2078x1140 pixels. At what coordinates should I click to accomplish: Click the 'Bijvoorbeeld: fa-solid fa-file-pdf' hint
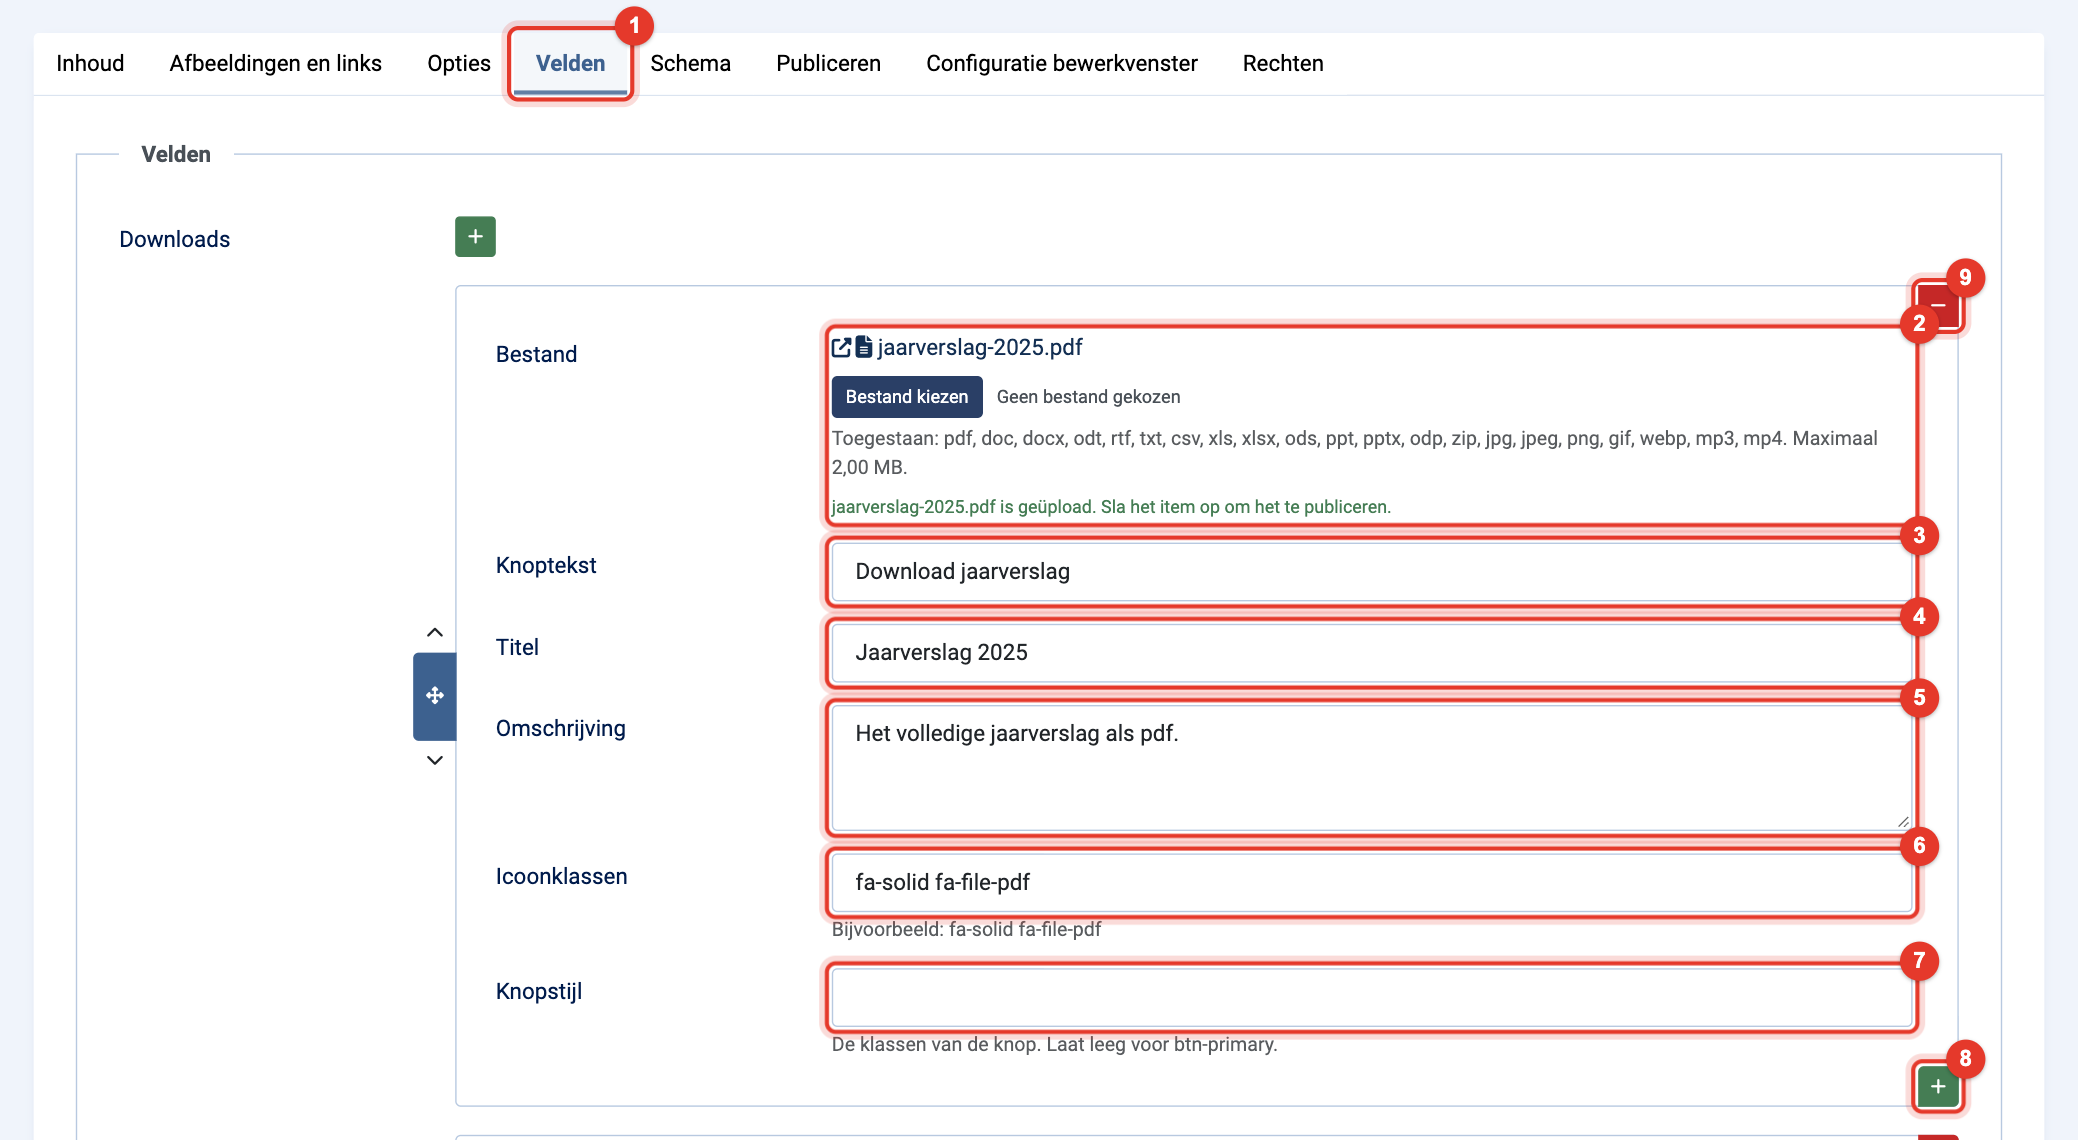point(966,929)
